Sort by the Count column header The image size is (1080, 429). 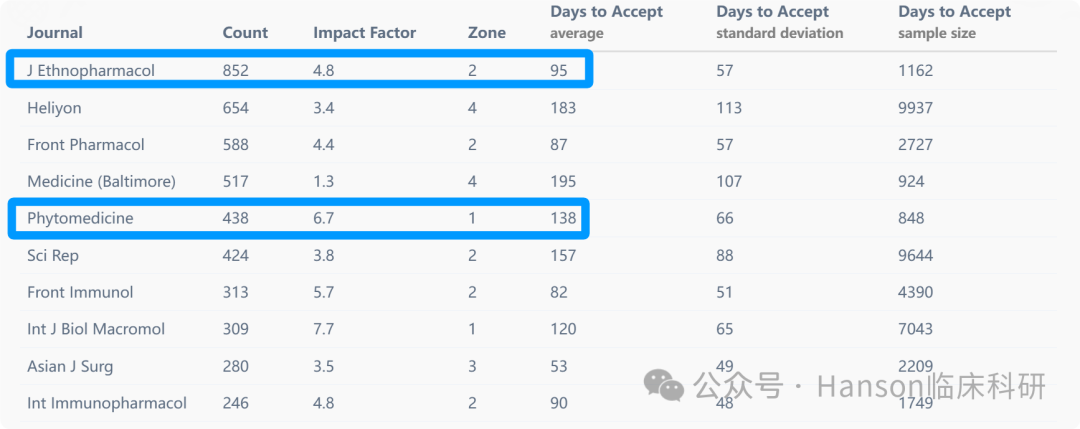pos(245,32)
